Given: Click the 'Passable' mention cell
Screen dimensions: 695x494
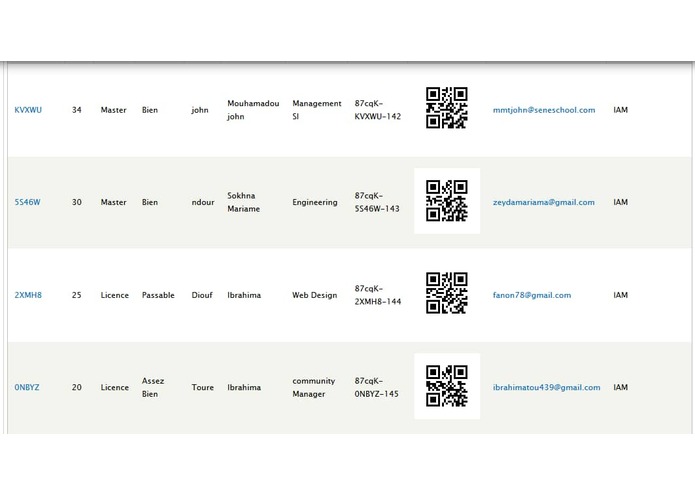Looking at the screenshot, I should coord(158,295).
